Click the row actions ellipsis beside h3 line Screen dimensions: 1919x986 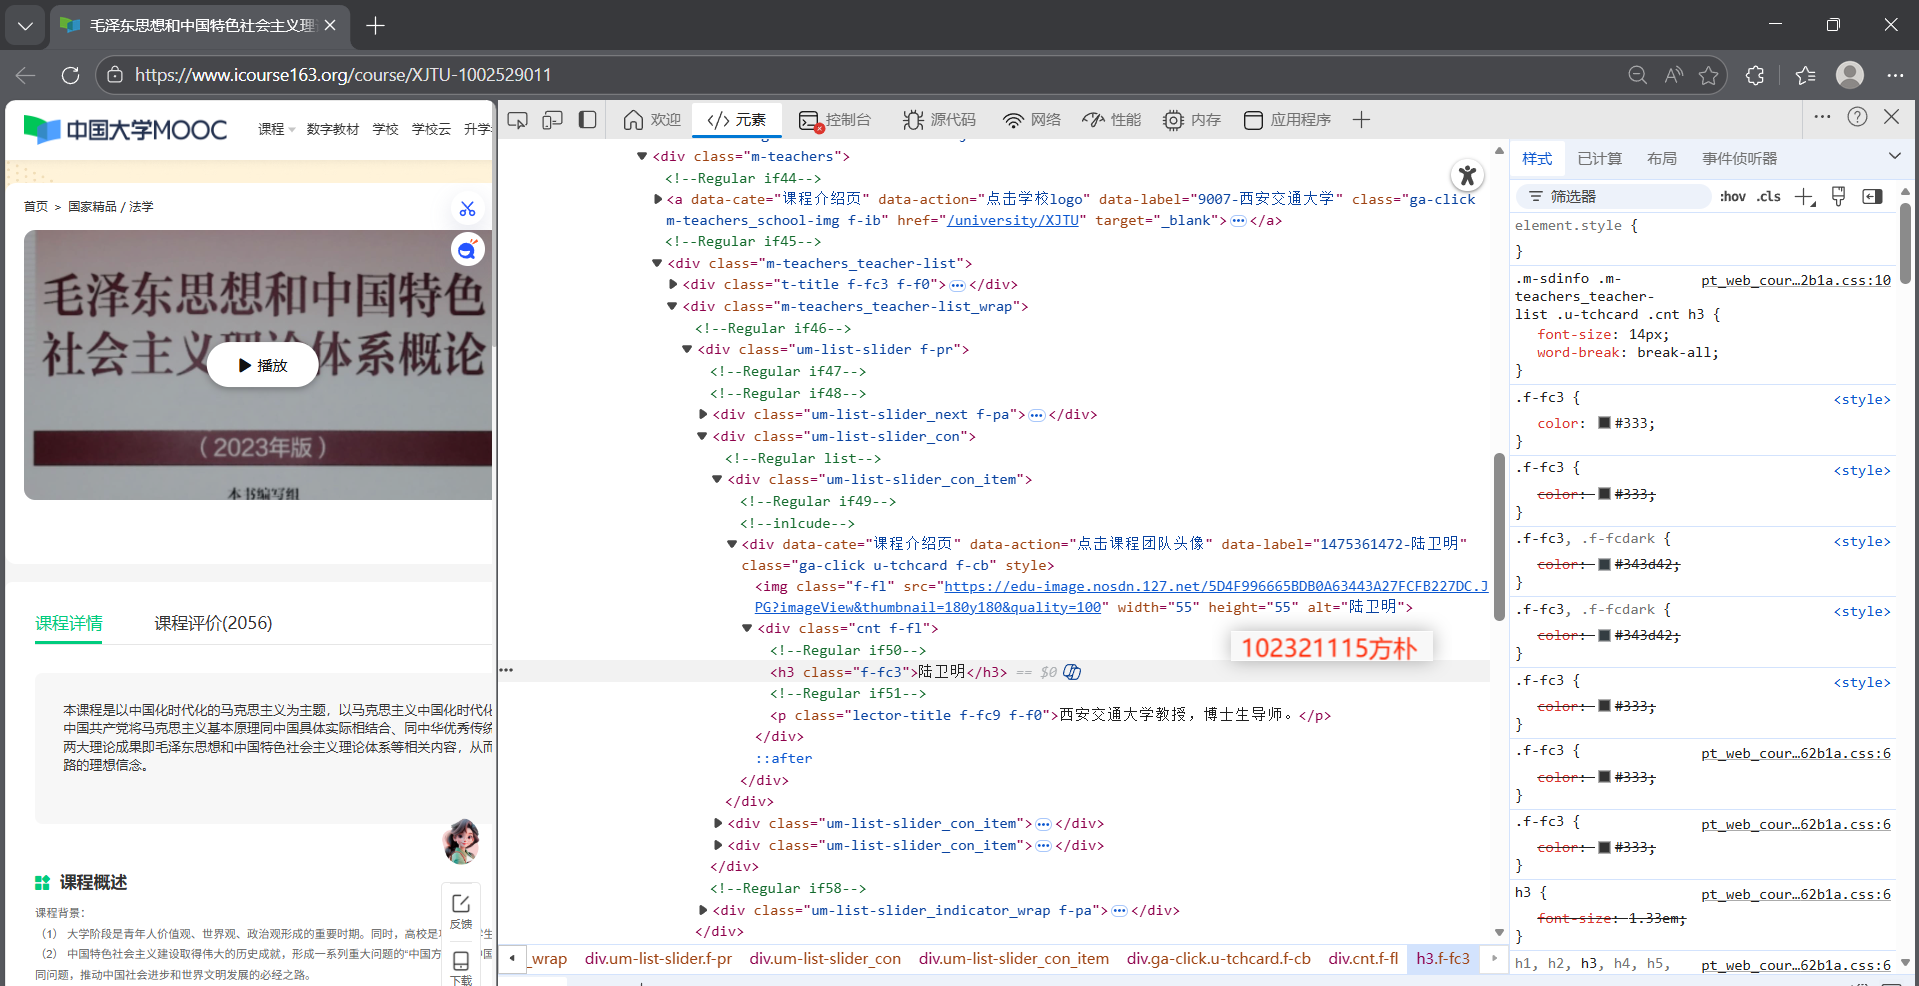tap(506, 671)
